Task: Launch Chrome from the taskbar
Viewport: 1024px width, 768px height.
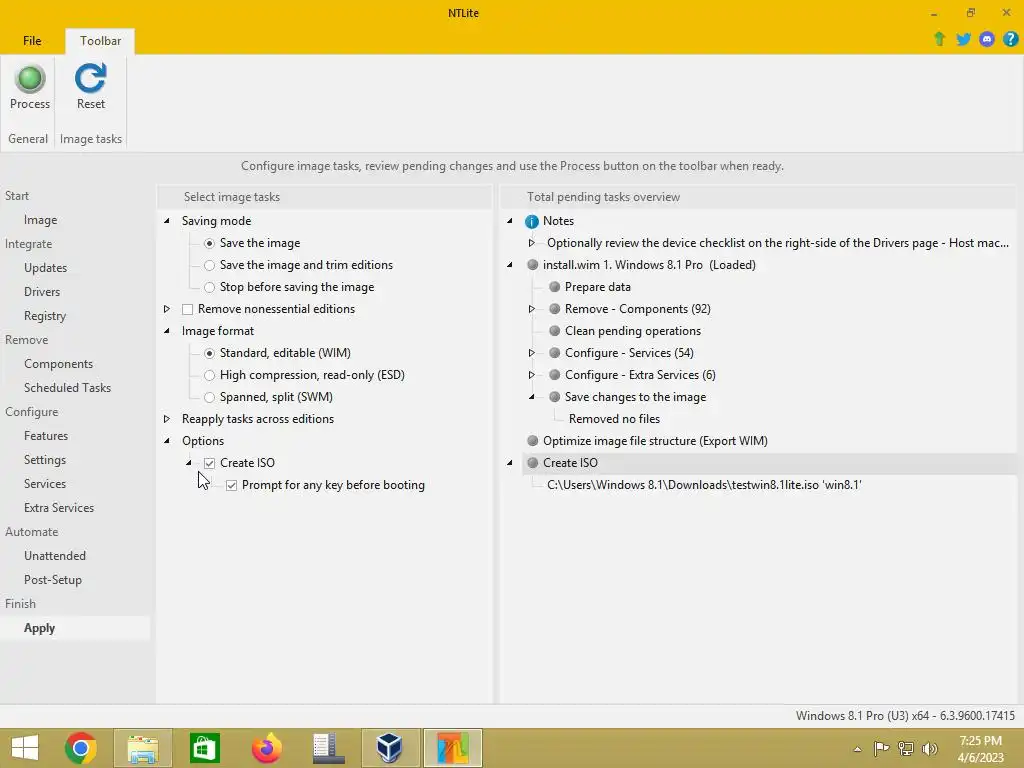Action: point(81,748)
